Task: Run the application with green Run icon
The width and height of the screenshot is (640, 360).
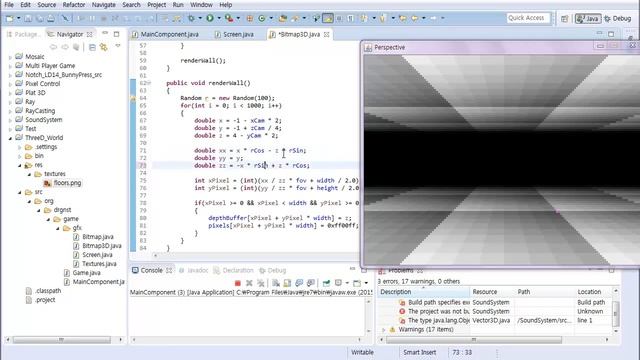Action: [x=210, y=18]
